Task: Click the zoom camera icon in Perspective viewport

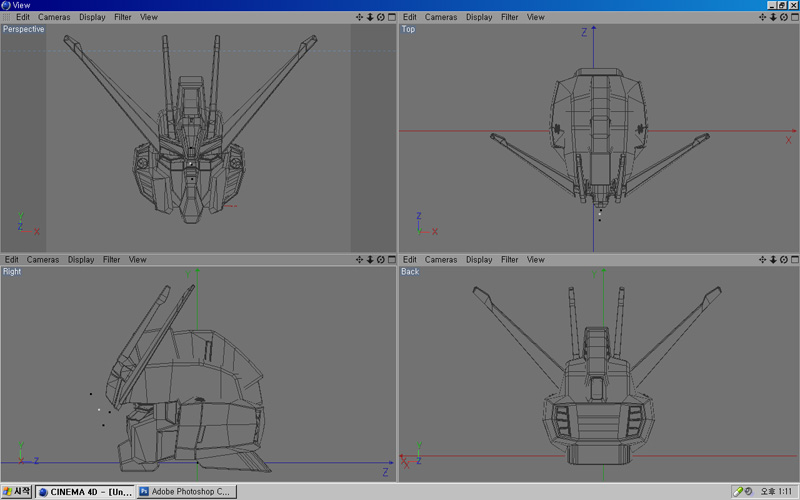Action: 370,17
